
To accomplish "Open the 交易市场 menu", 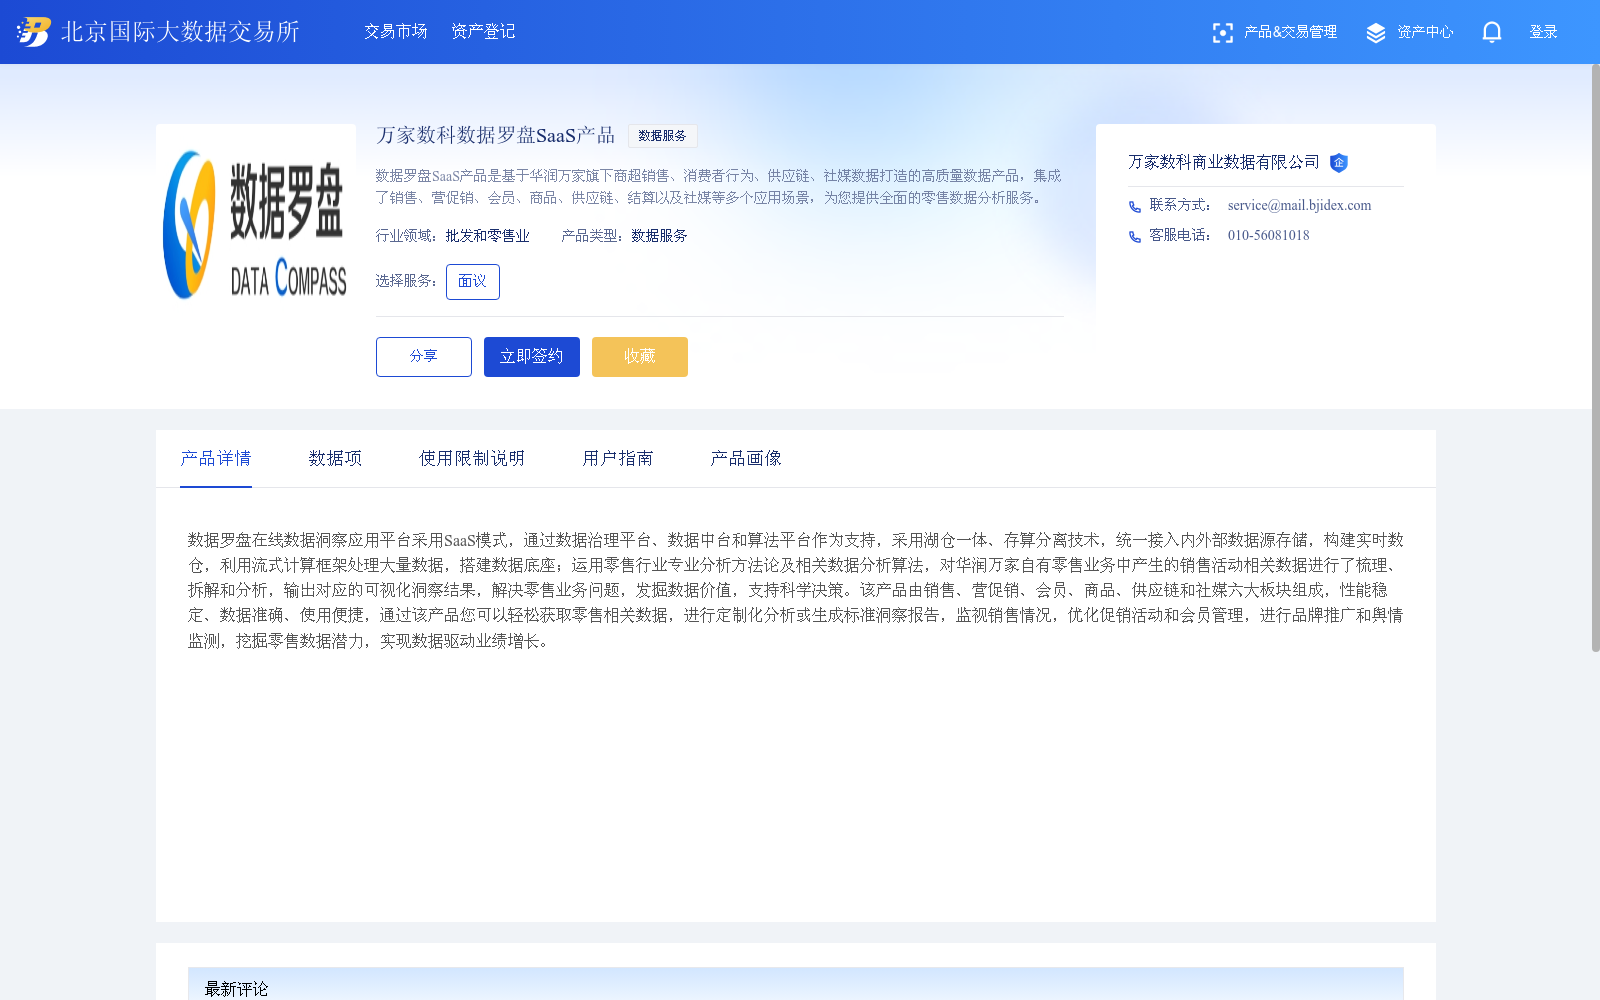I will click(396, 32).
